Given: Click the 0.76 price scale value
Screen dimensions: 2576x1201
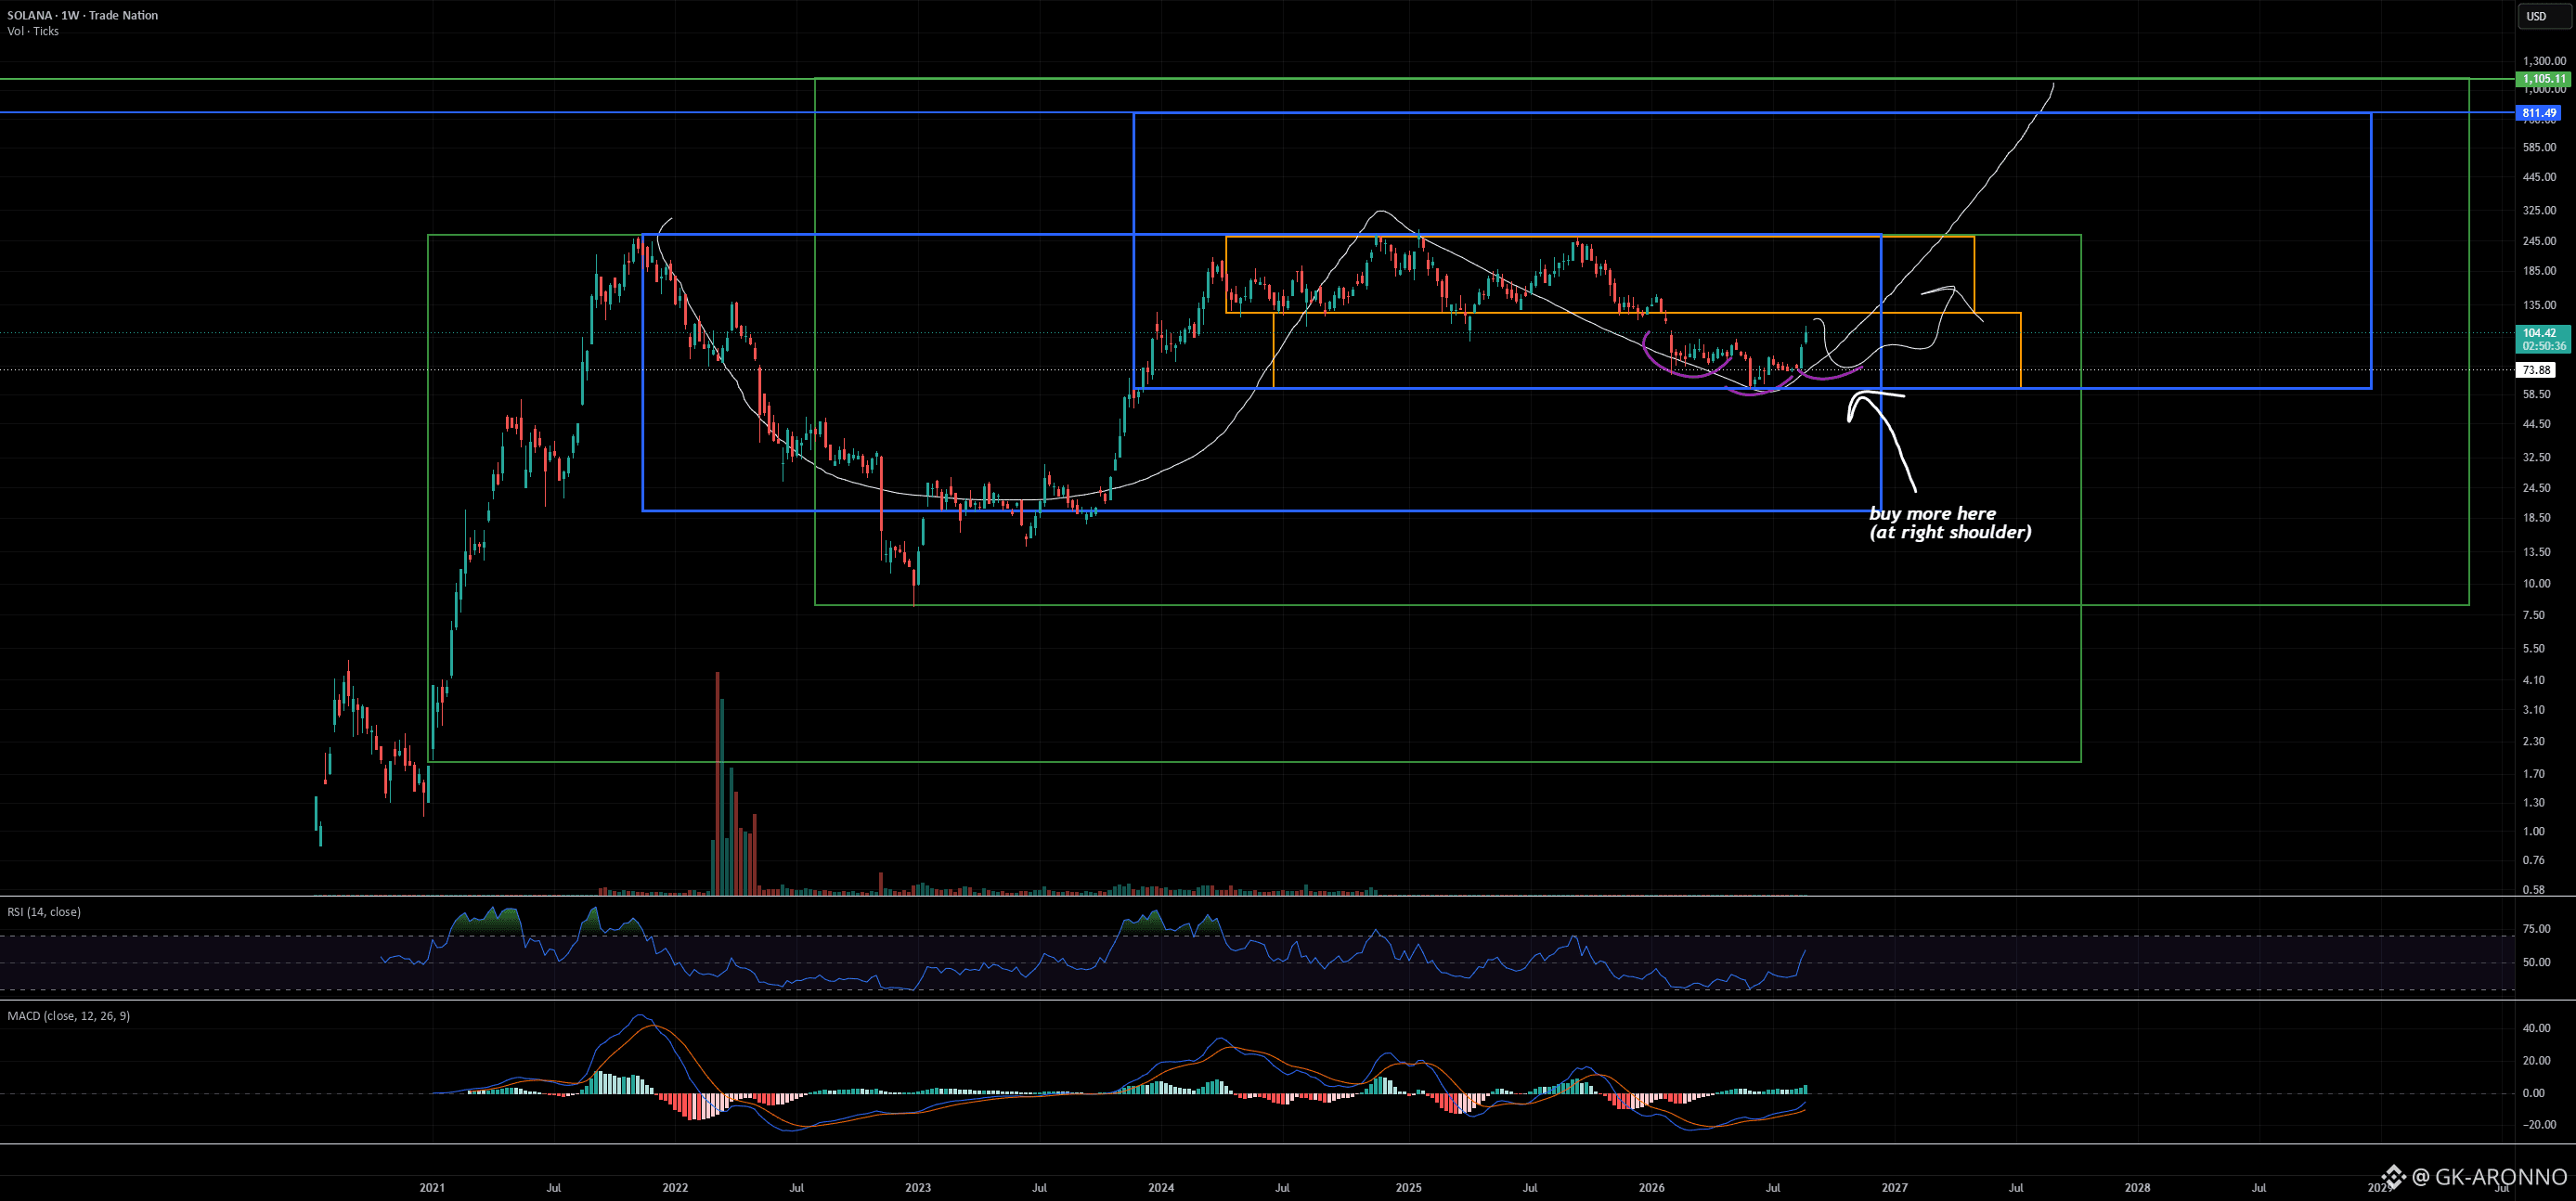Looking at the screenshot, I should click(2533, 860).
